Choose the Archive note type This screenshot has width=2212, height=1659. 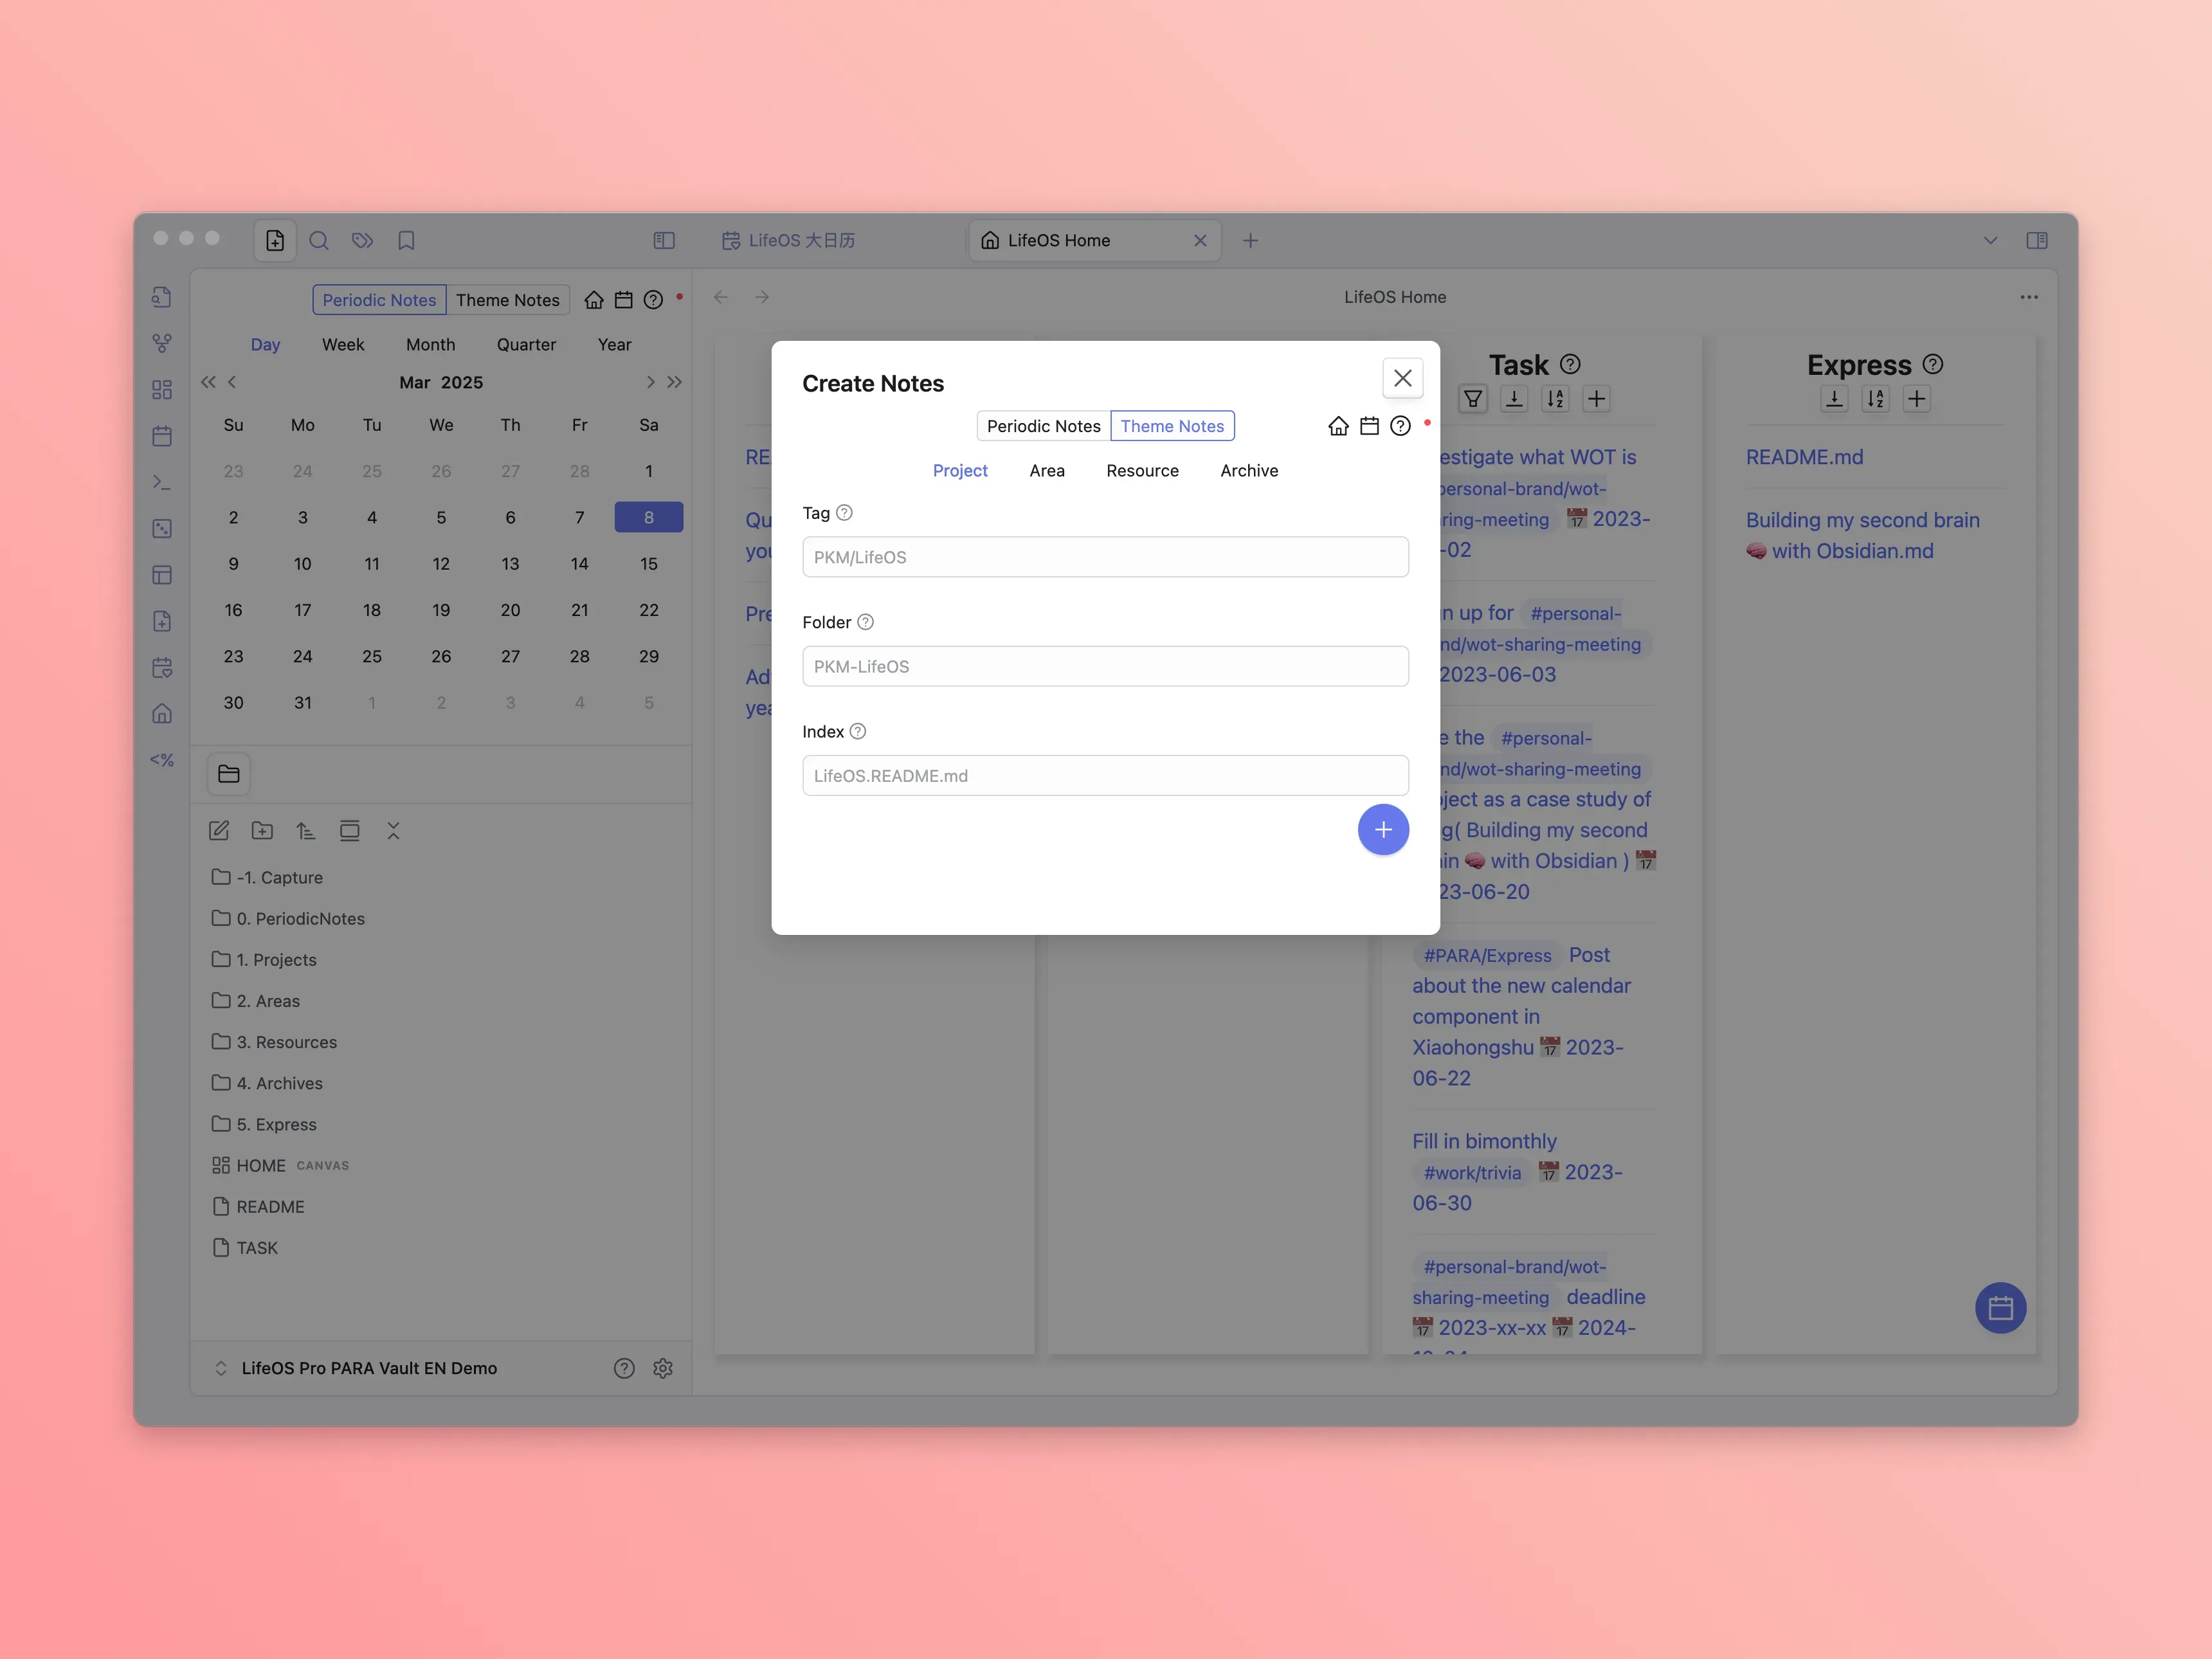point(1249,471)
